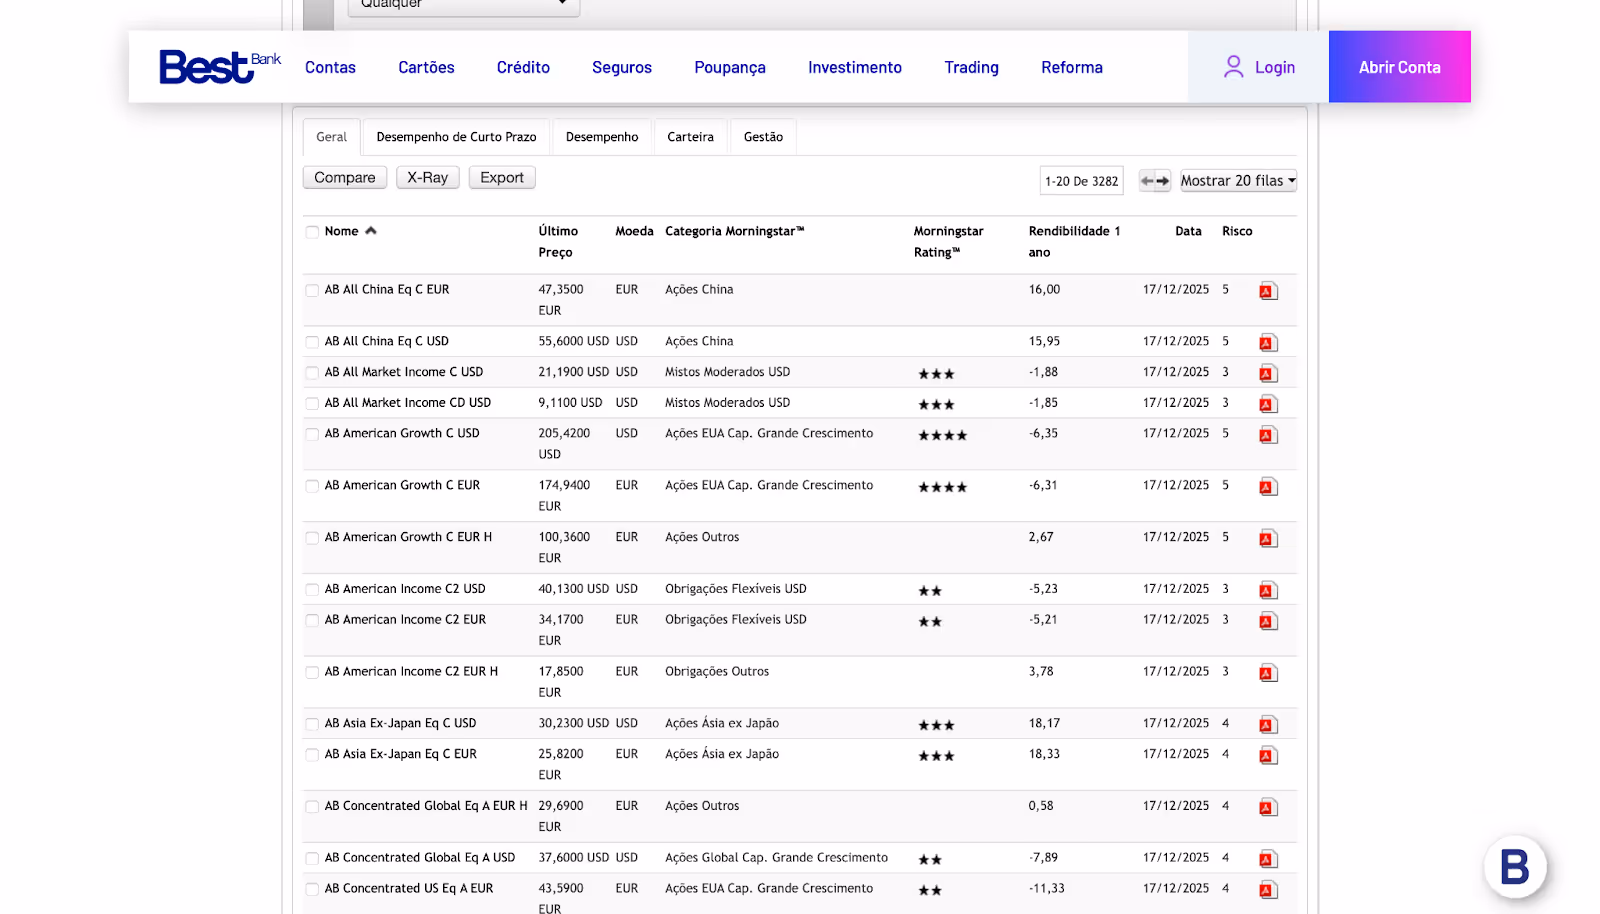Open PDF for AB Asia Ex-Japan Eq C USD

coord(1268,725)
